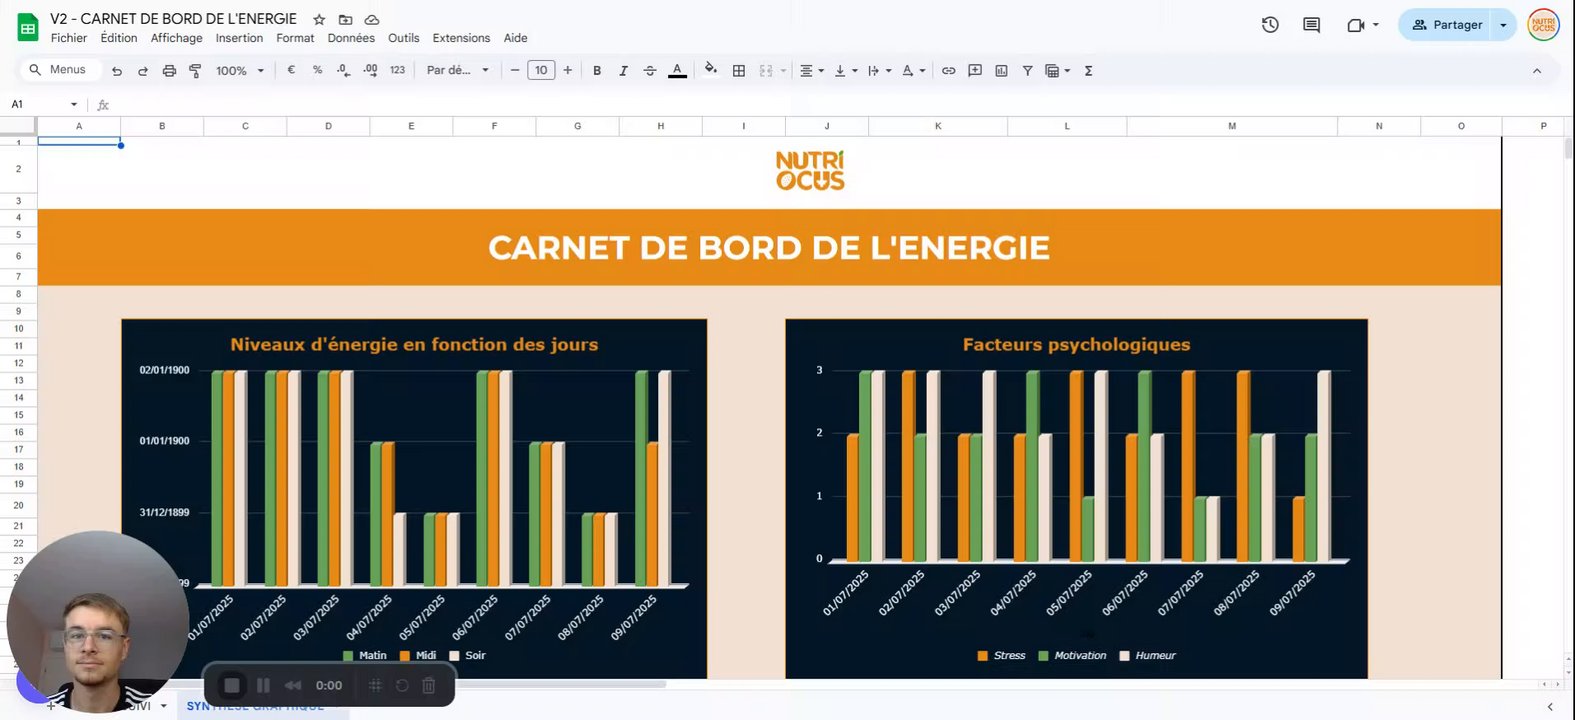
Task: Apply percent number format
Action: point(317,70)
